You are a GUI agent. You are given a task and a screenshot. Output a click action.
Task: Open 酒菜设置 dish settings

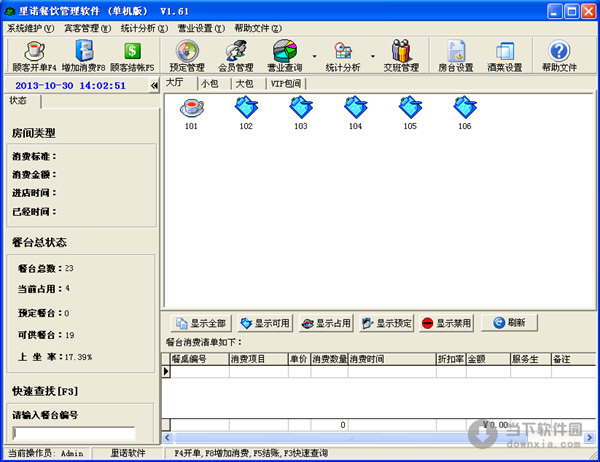(505, 55)
